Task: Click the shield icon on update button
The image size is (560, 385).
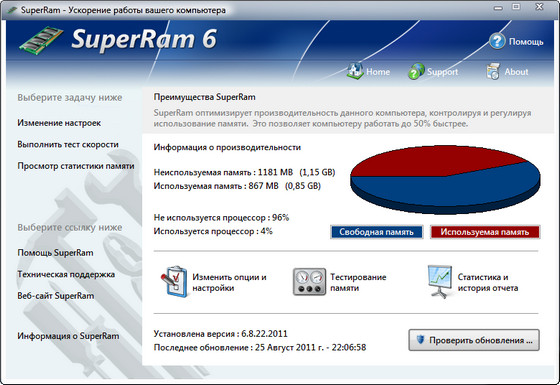Action: [x=421, y=340]
